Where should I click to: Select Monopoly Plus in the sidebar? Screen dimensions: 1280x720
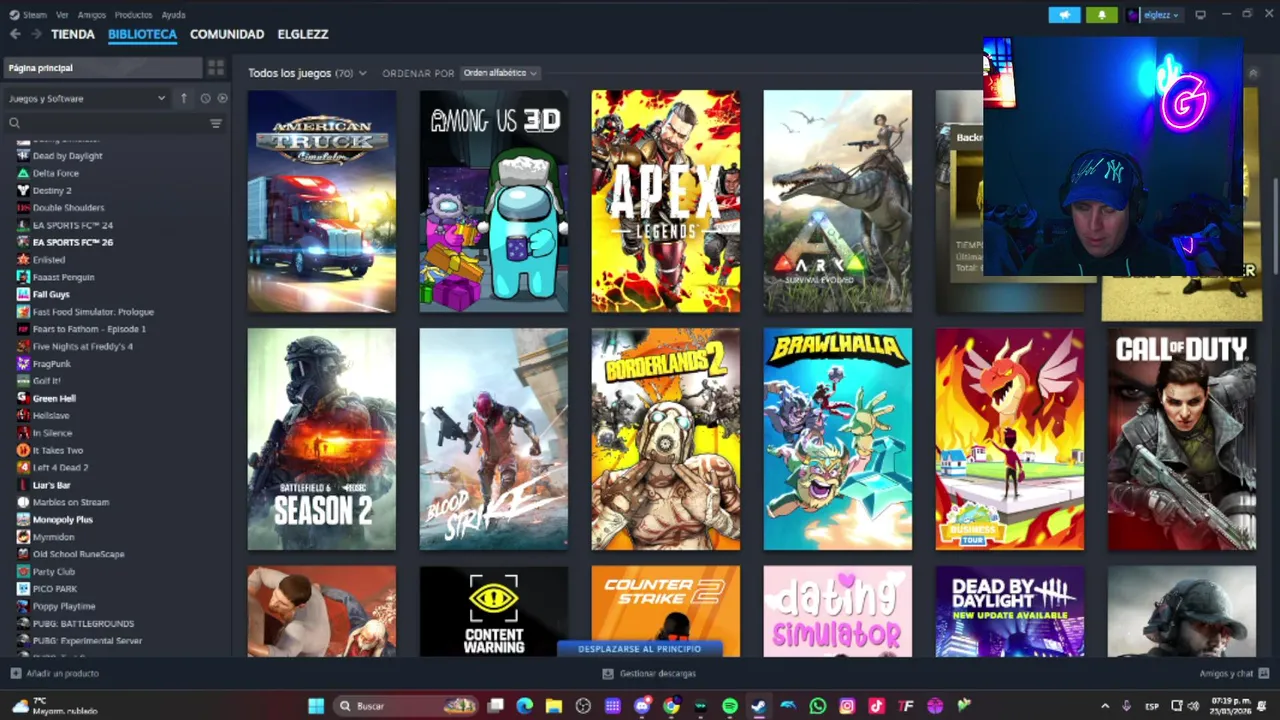coord(62,519)
